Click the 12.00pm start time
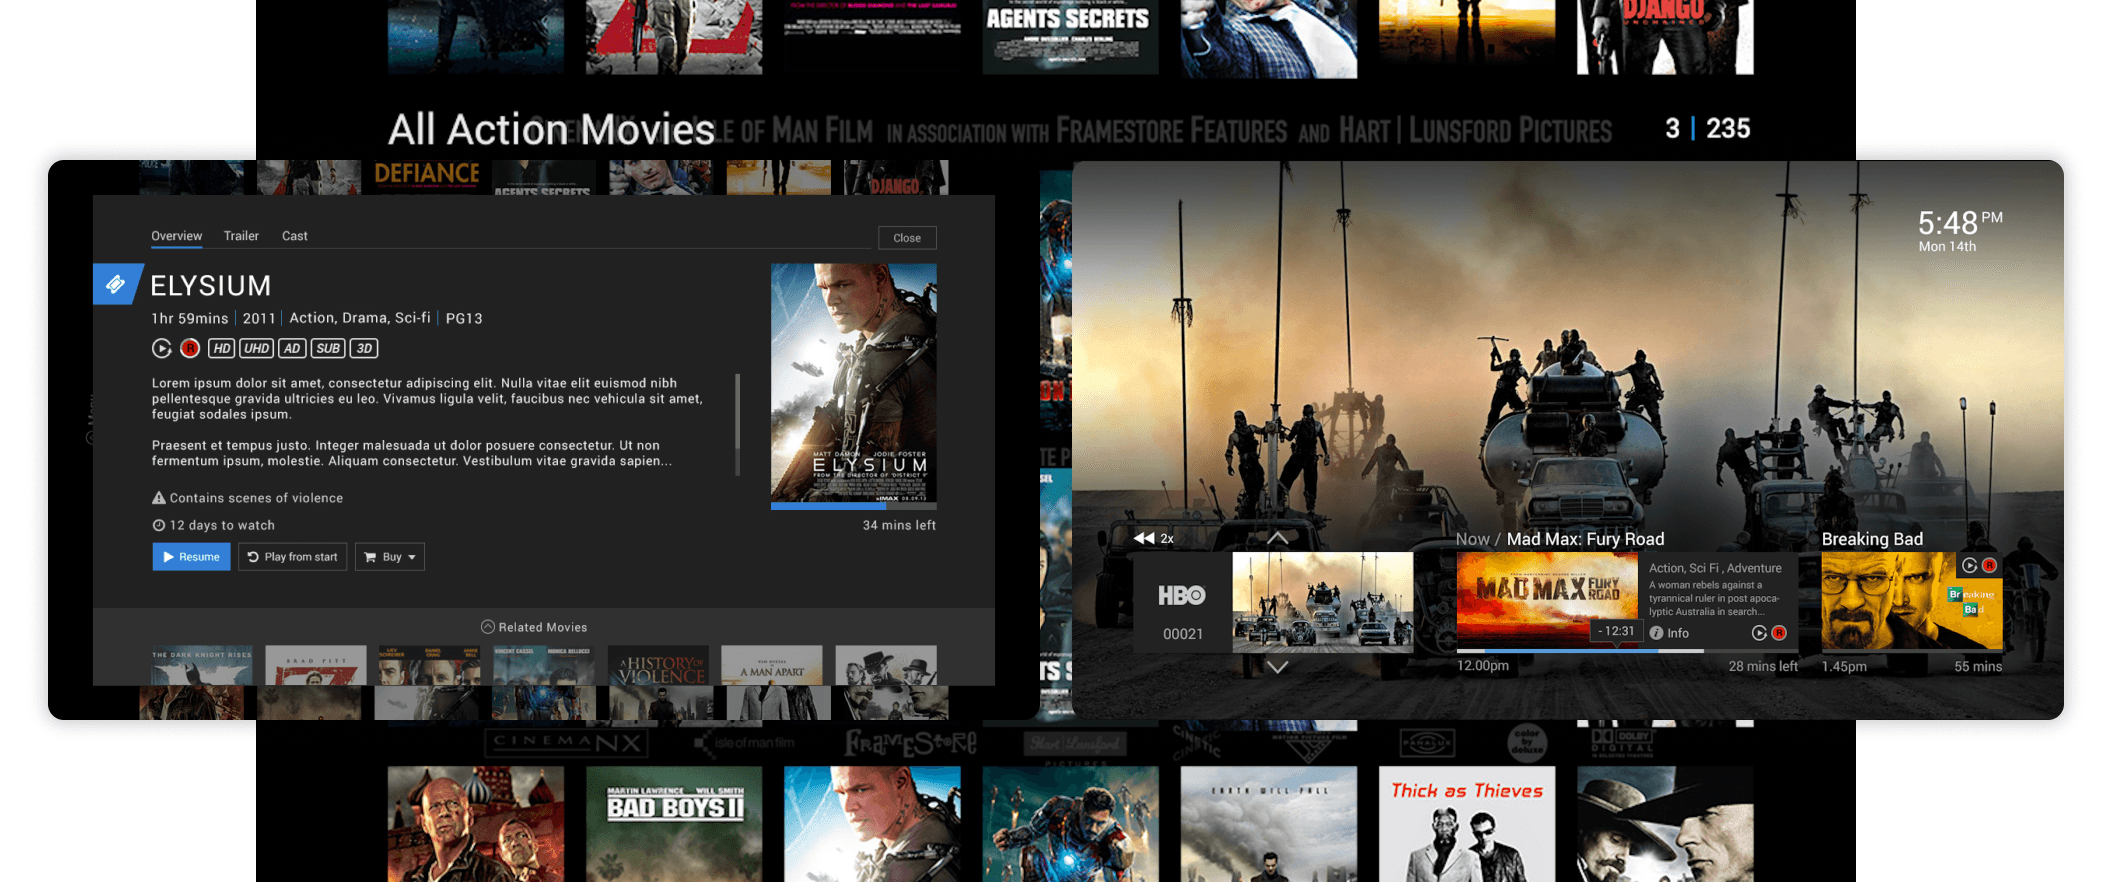The width and height of the screenshot is (2112, 882). pyautogui.click(x=1483, y=666)
